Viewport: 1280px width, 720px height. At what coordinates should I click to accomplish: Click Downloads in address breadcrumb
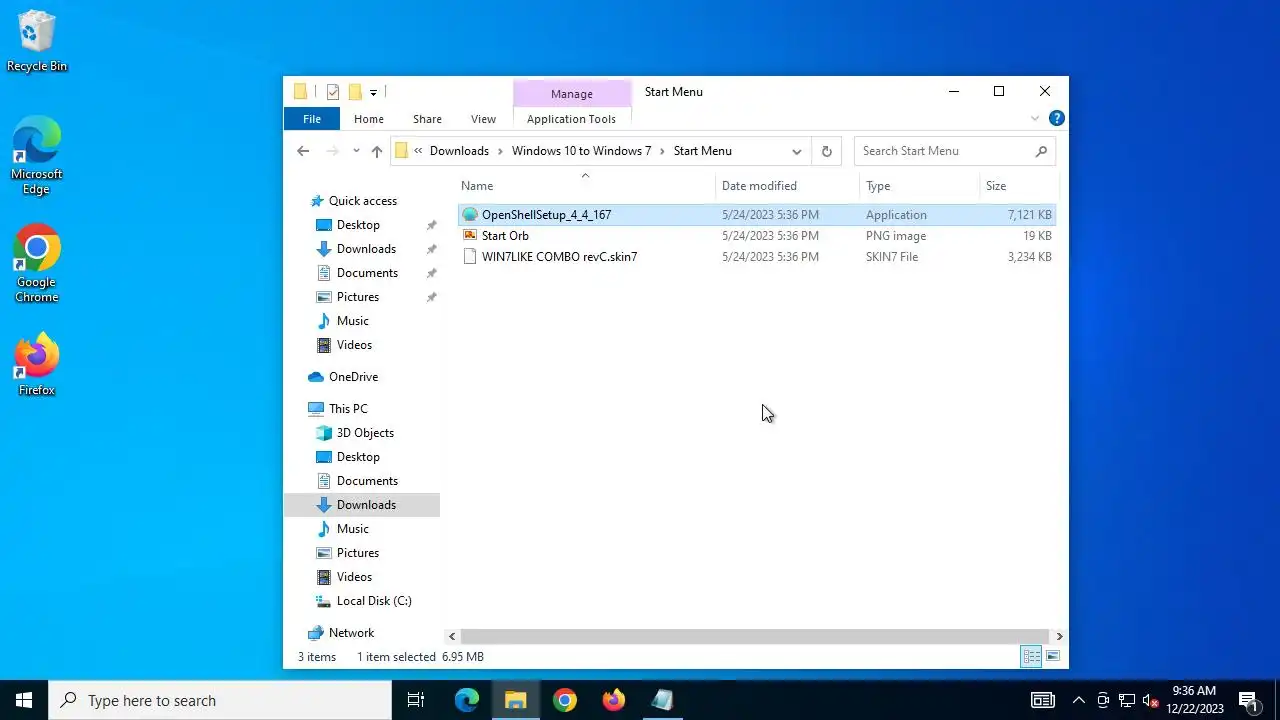click(x=459, y=151)
